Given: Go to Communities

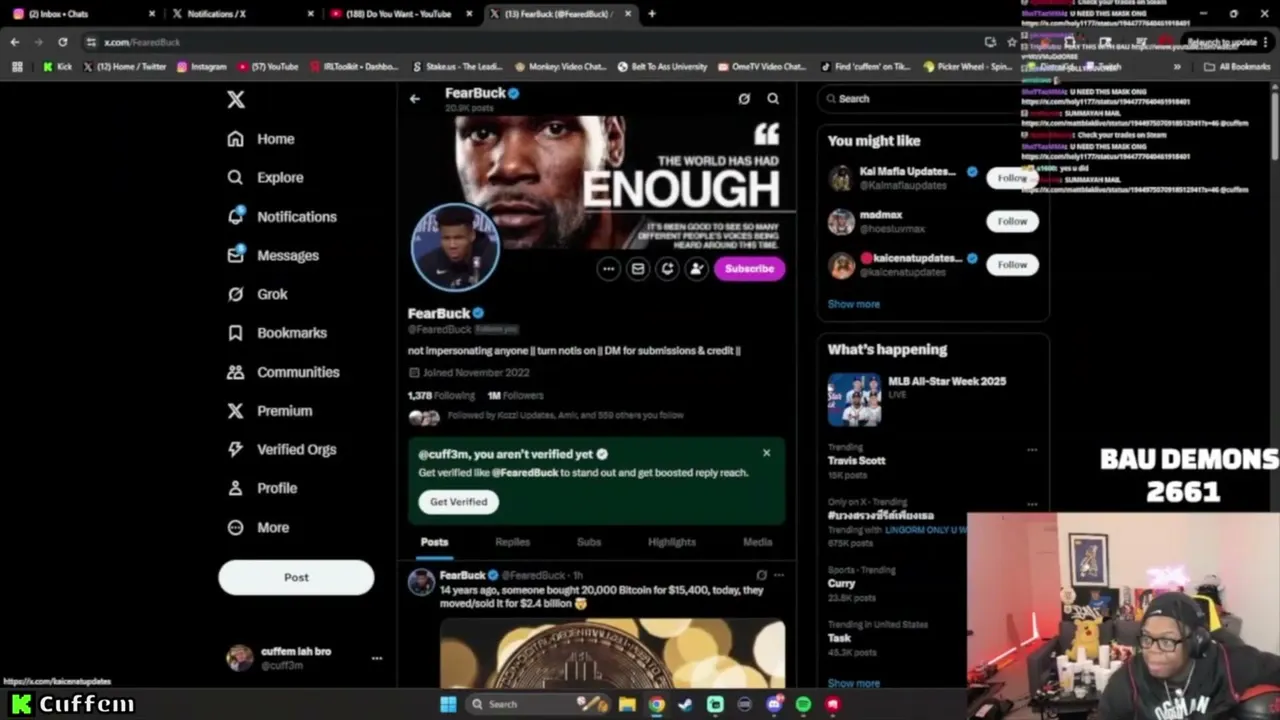Looking at the screenshot, I should (283, 372).
